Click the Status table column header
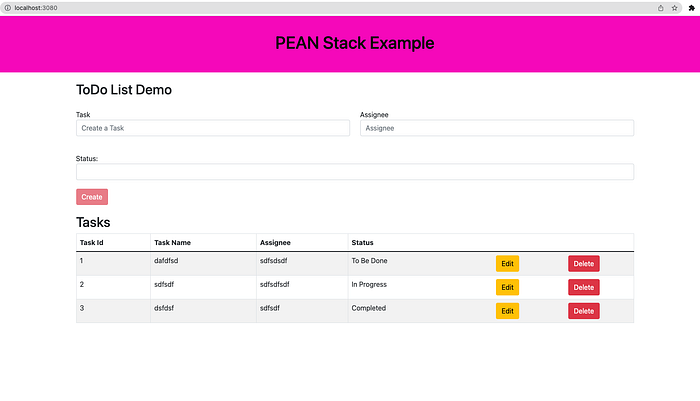 (362, 242)
